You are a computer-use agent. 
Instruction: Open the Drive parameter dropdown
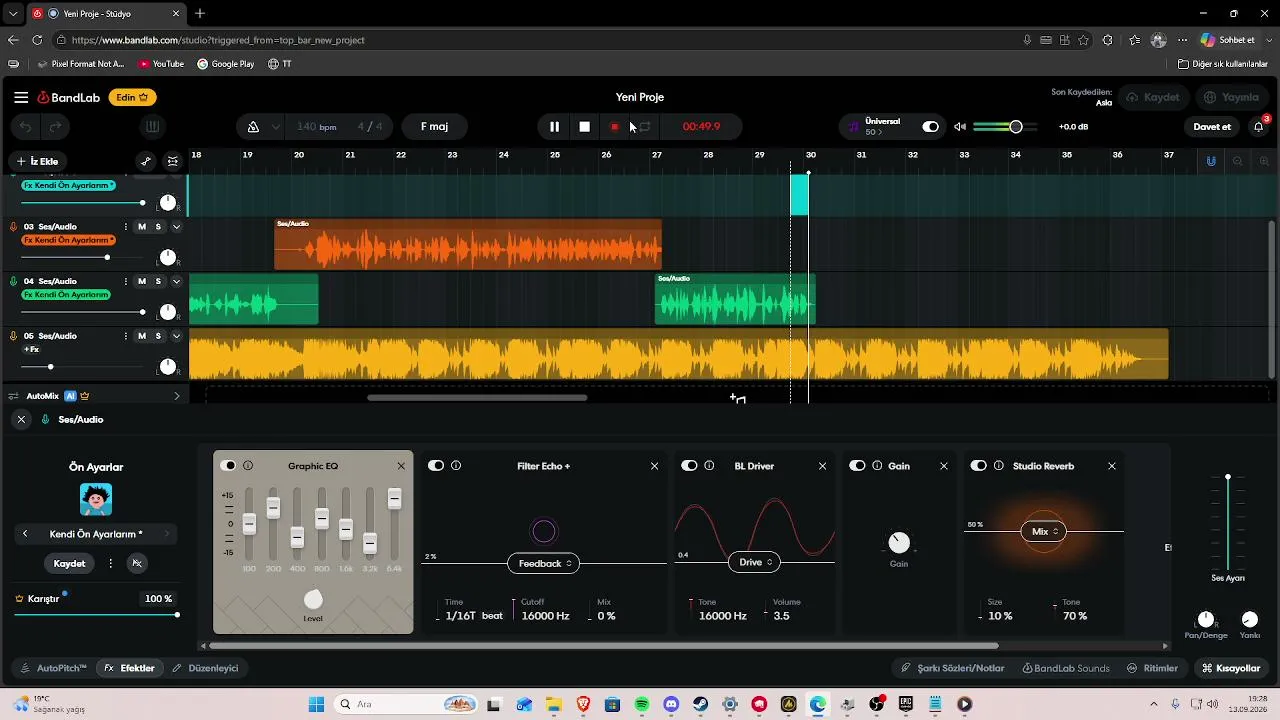(755, 562)
